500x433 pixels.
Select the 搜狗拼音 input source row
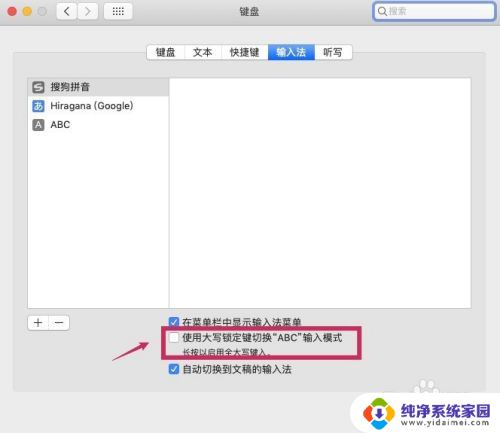98,87
